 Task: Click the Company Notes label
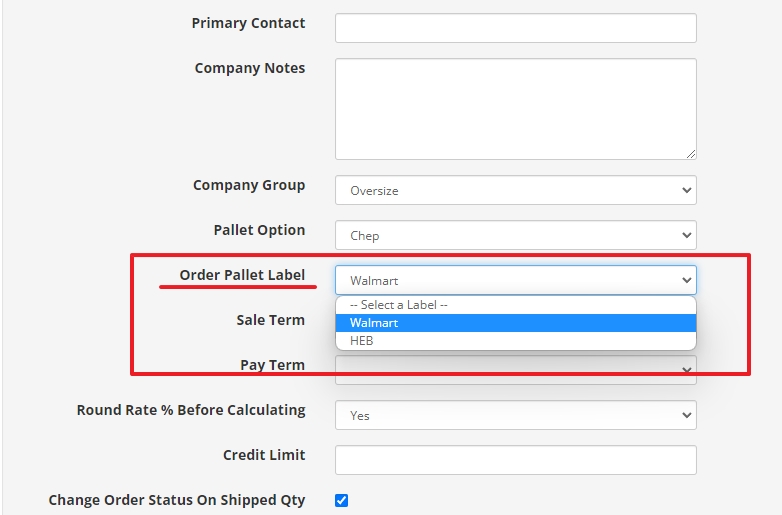(249, 68)
